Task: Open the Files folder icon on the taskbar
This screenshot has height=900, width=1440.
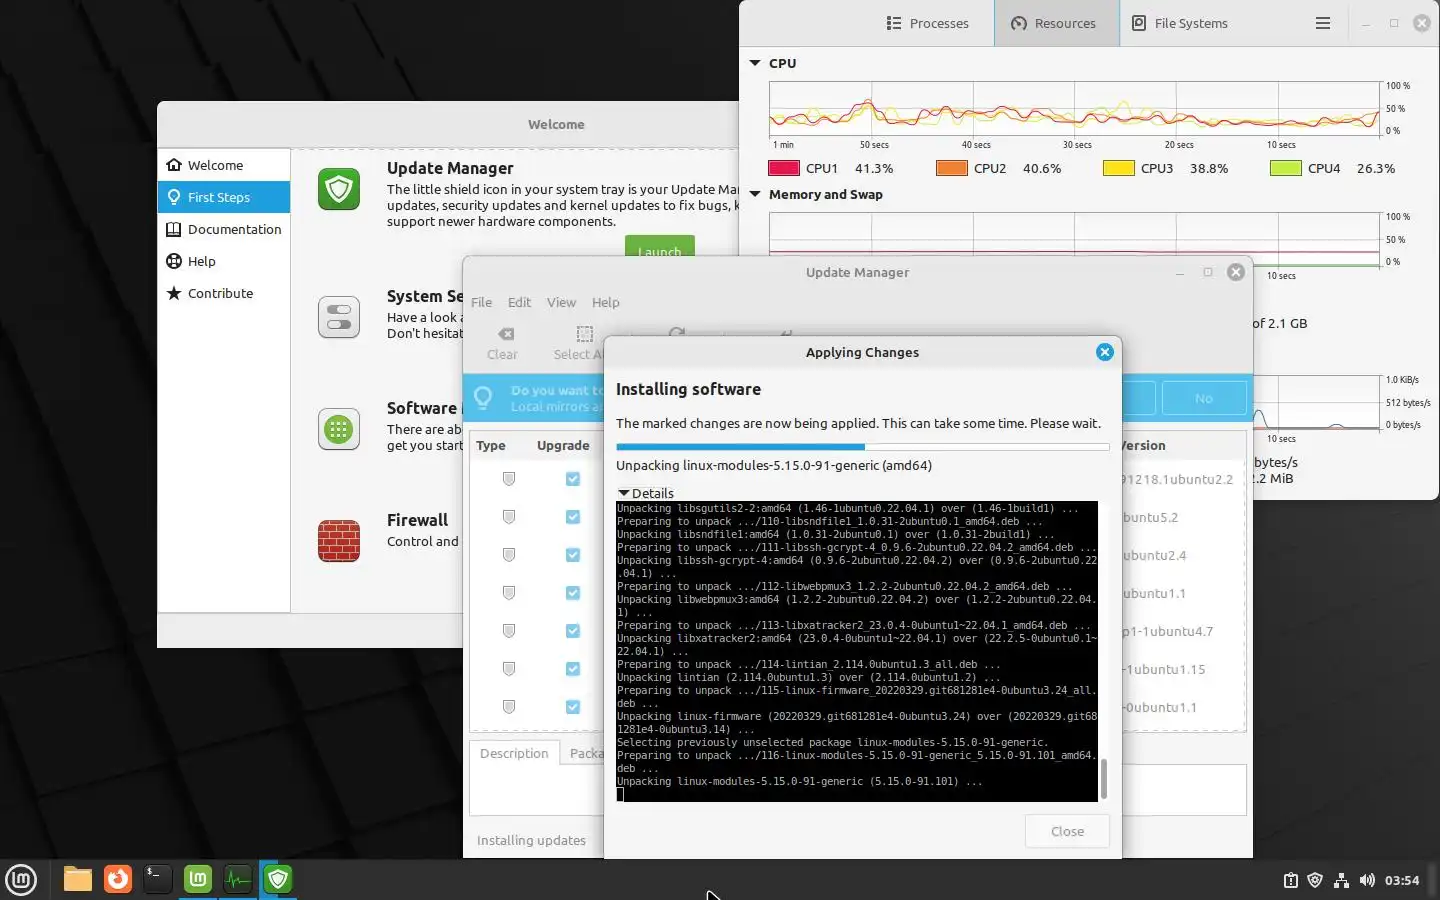Action: point(78,879)
